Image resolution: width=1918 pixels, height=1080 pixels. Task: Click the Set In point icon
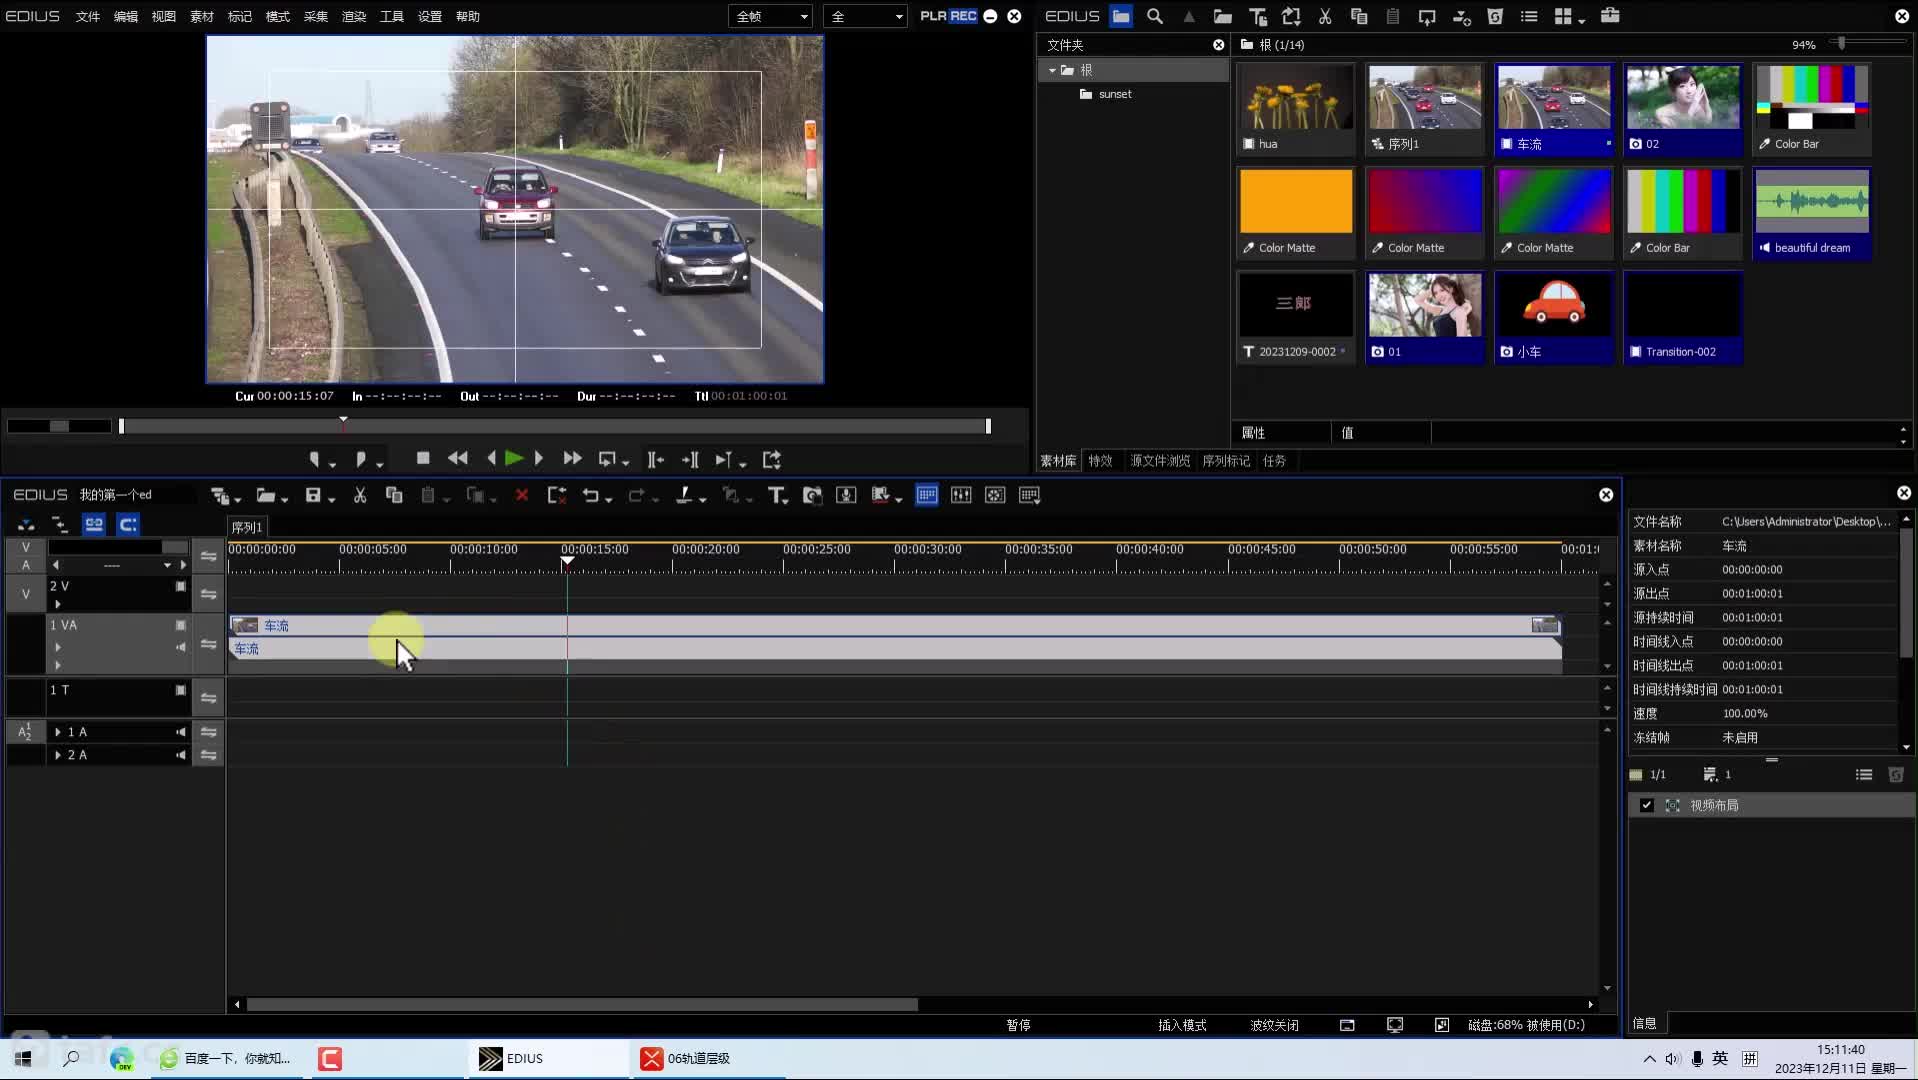coord(315,459)
